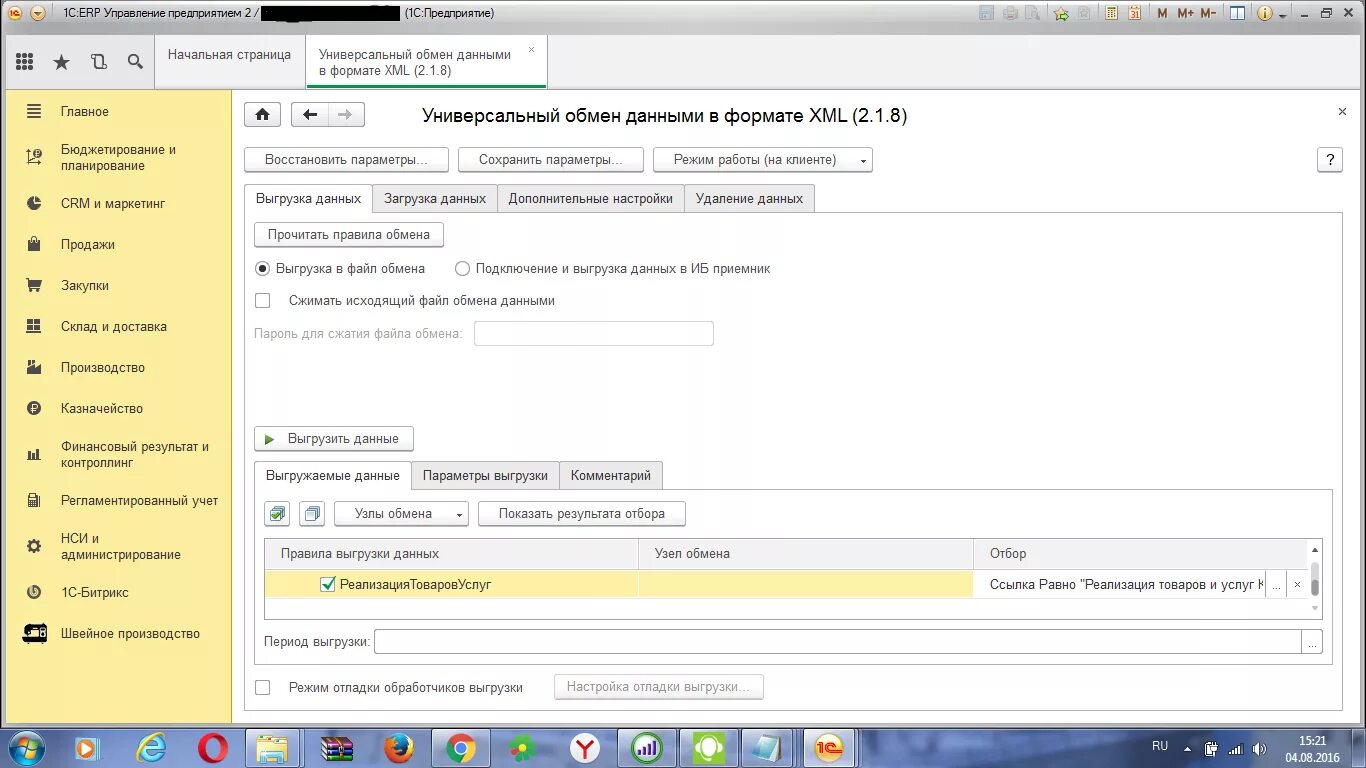Launch Google Chrome from taskbar

pos(460,748)
